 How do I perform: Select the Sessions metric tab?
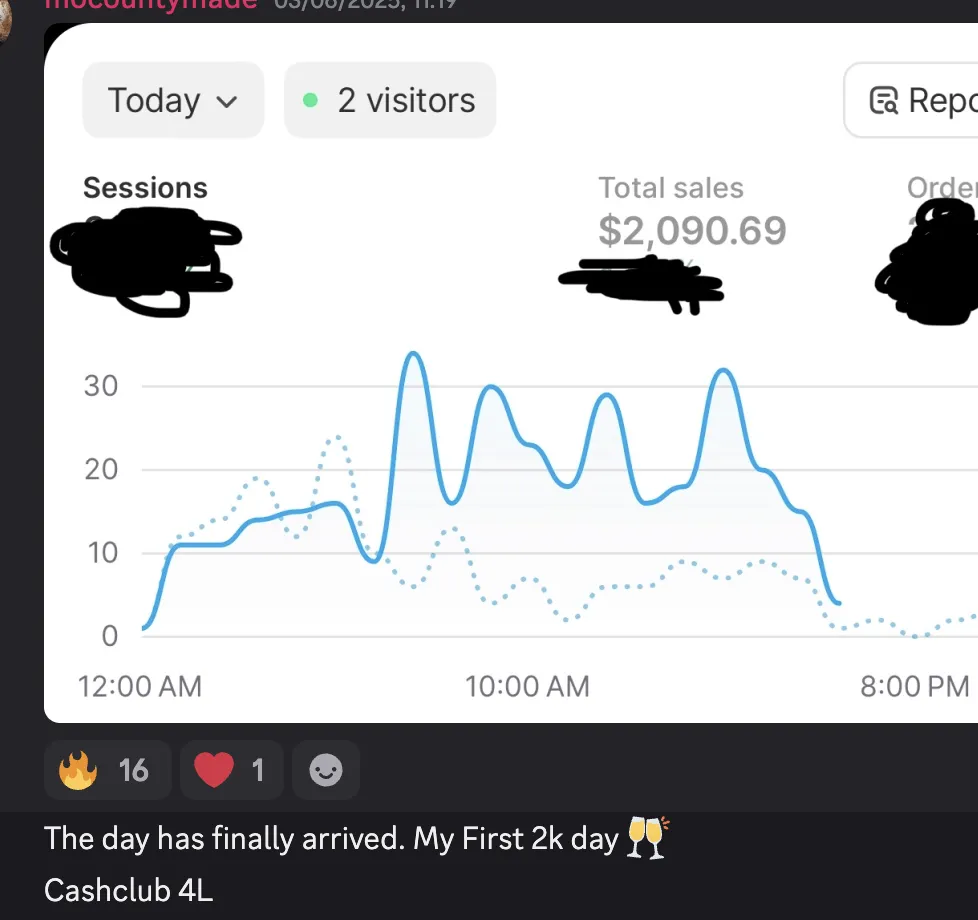coord(145,188)
